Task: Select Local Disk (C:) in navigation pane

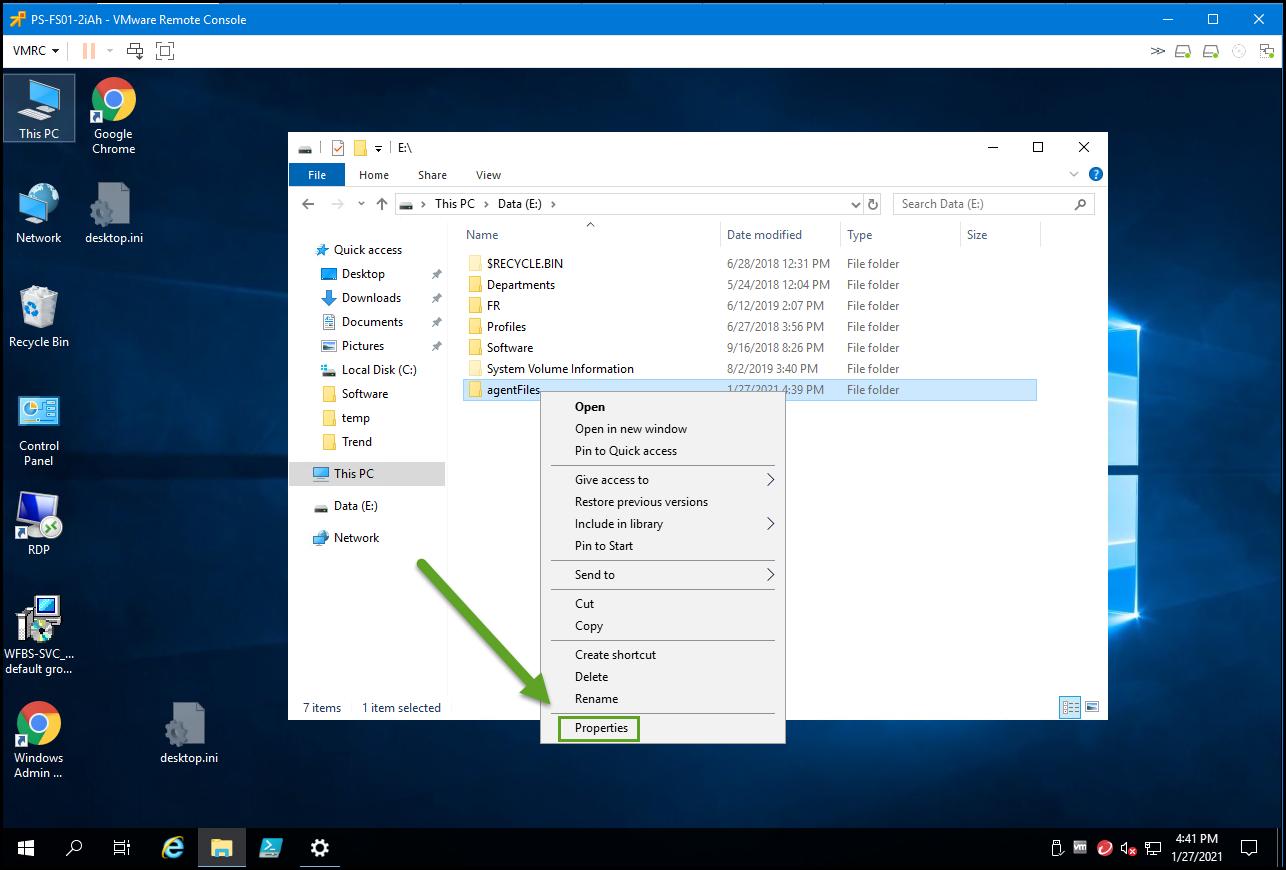Action: click(378, 370)
